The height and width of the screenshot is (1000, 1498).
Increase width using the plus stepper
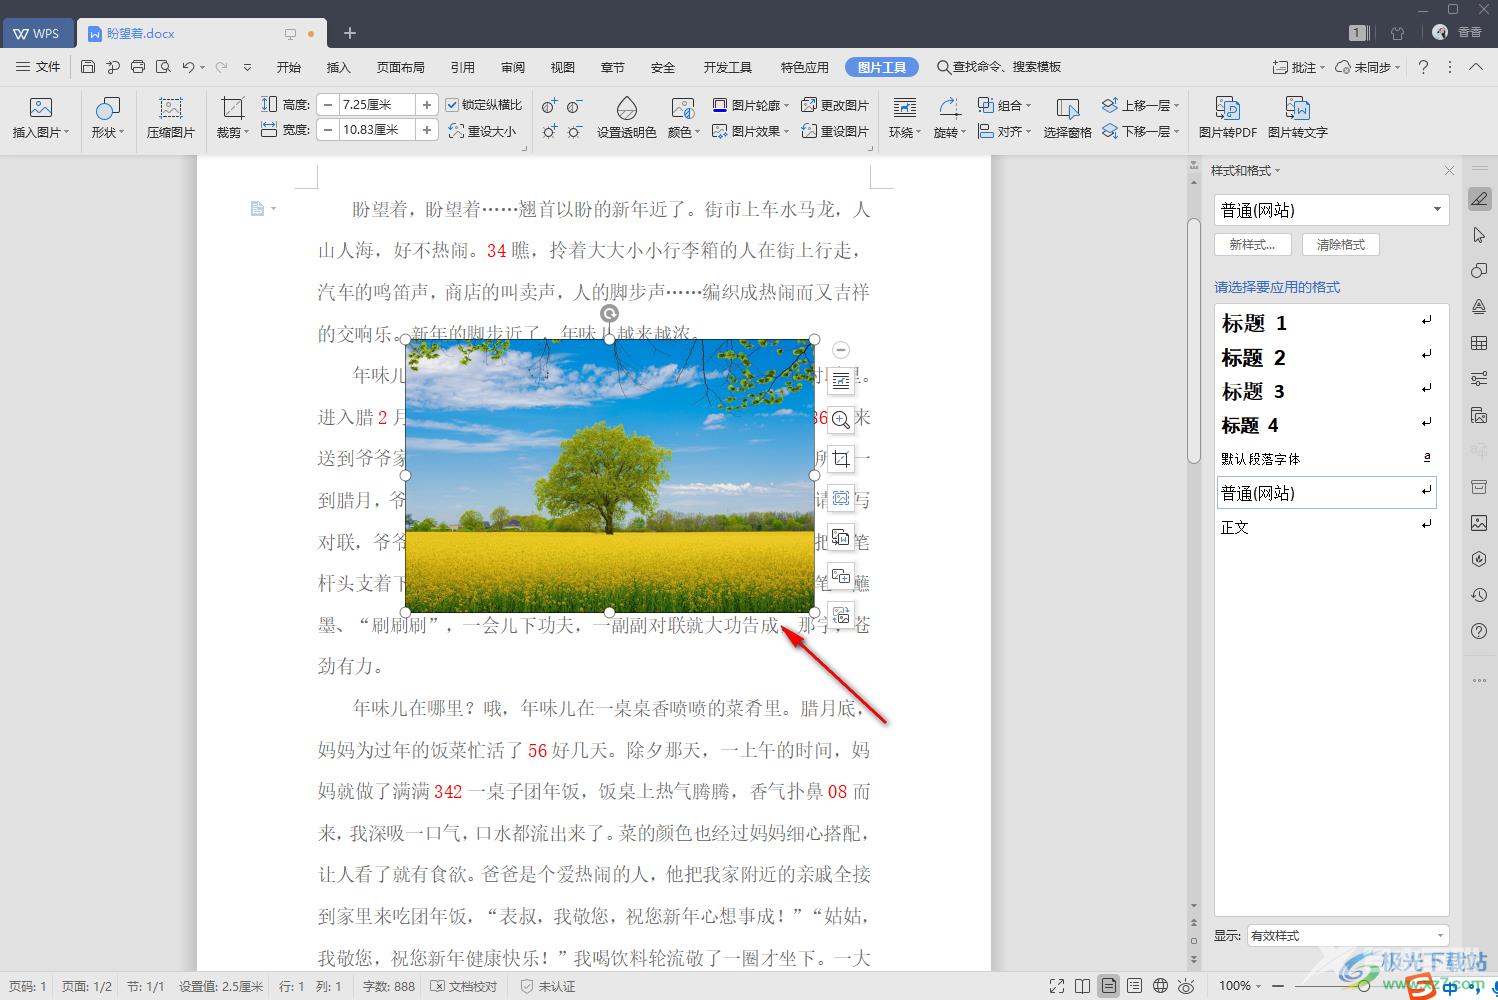click(x=427, y=130)
